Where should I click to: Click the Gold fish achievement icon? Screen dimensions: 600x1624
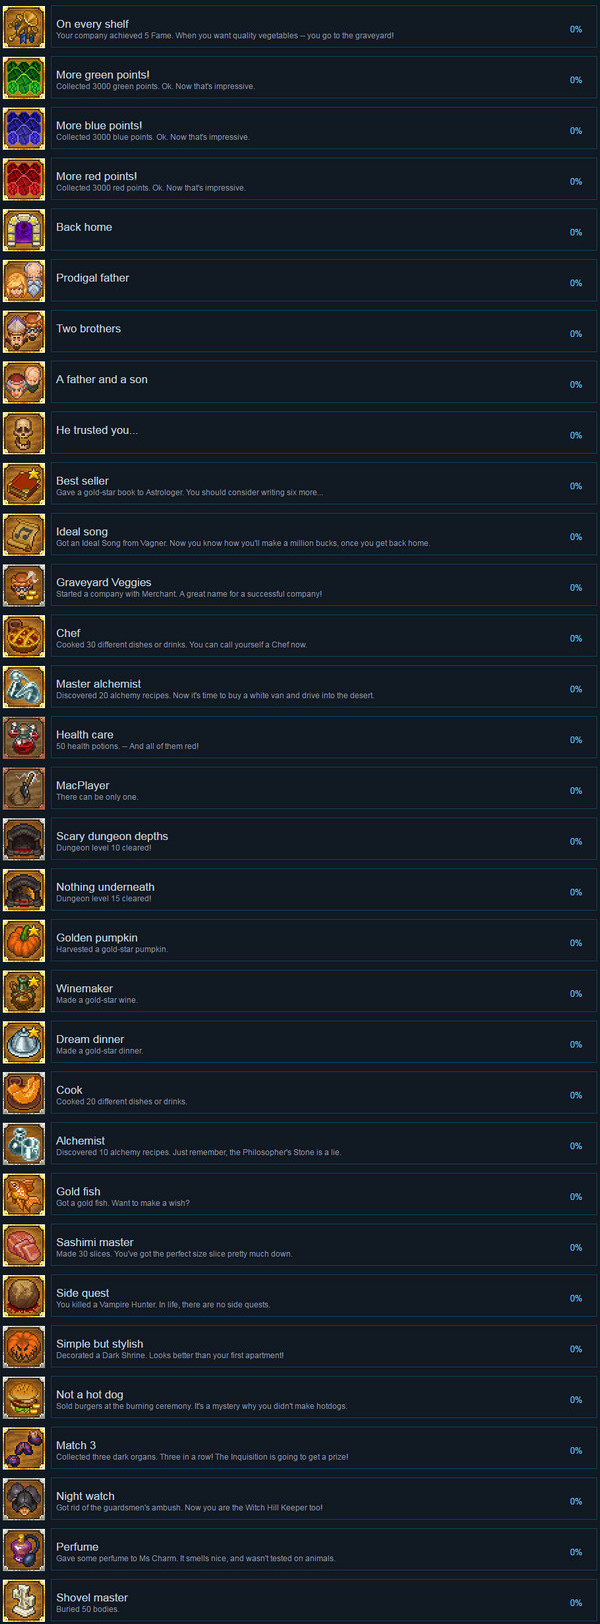[24, 1196]
